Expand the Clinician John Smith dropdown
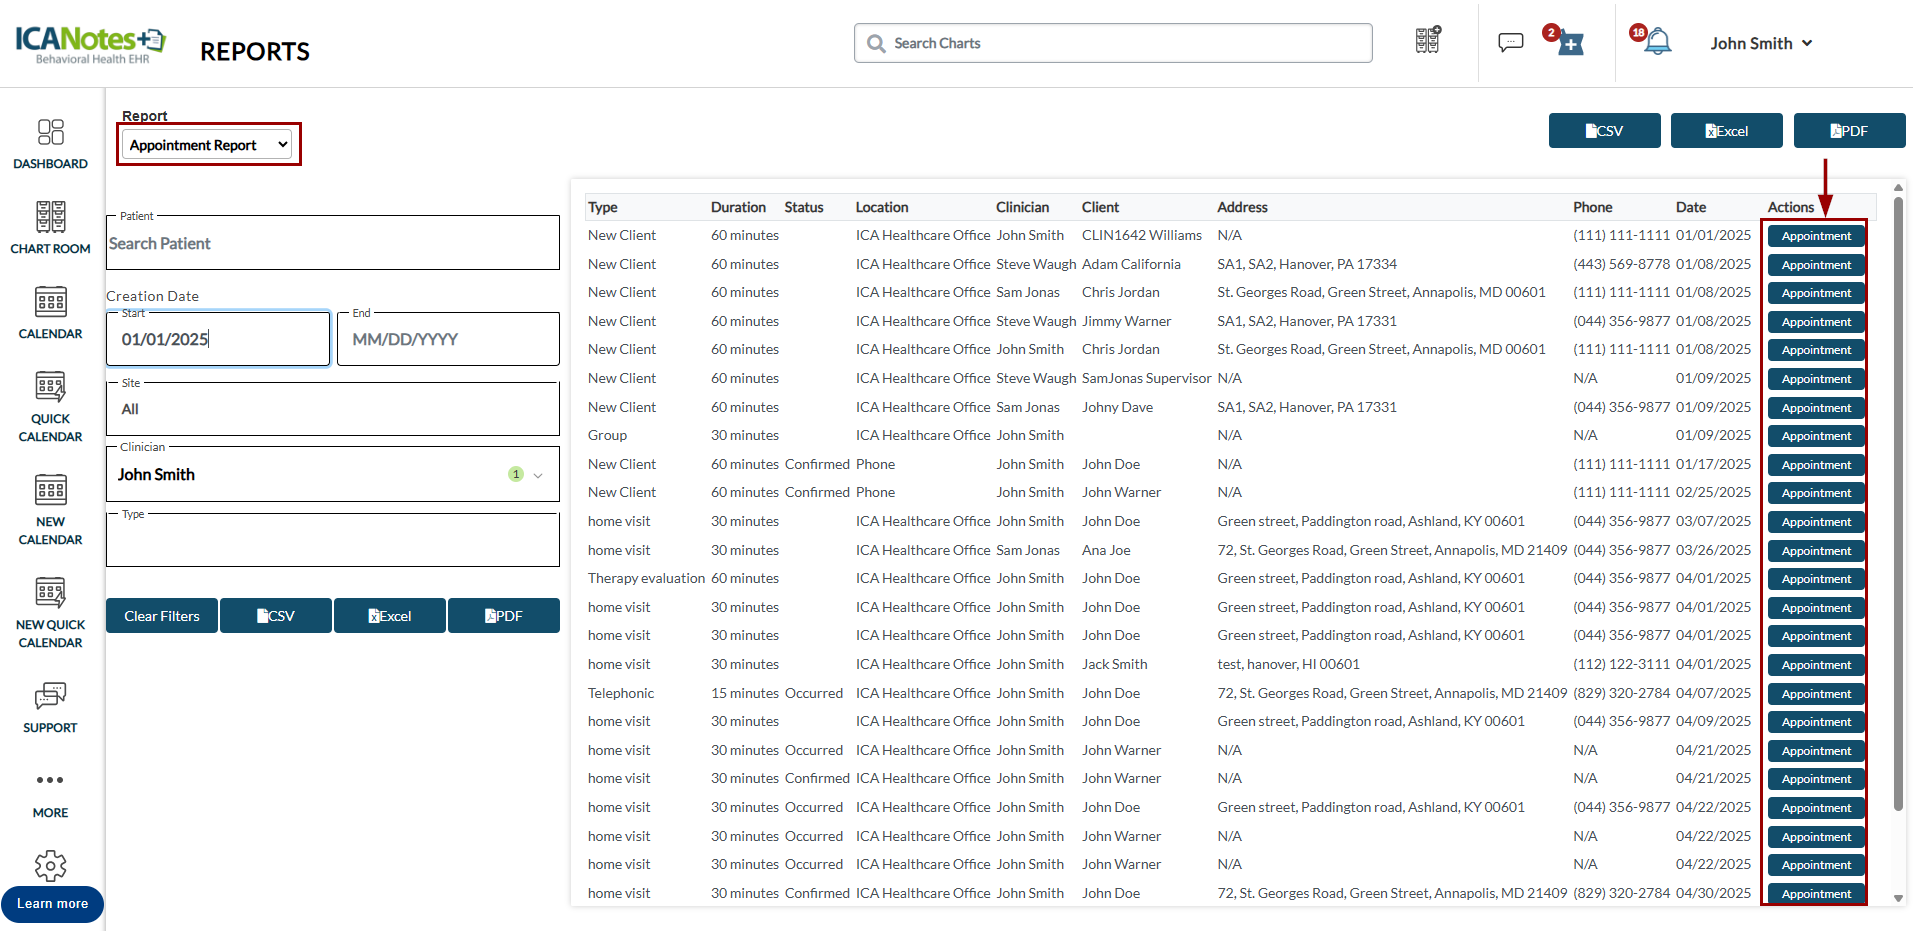1913x931 pixels. [537, 475]
